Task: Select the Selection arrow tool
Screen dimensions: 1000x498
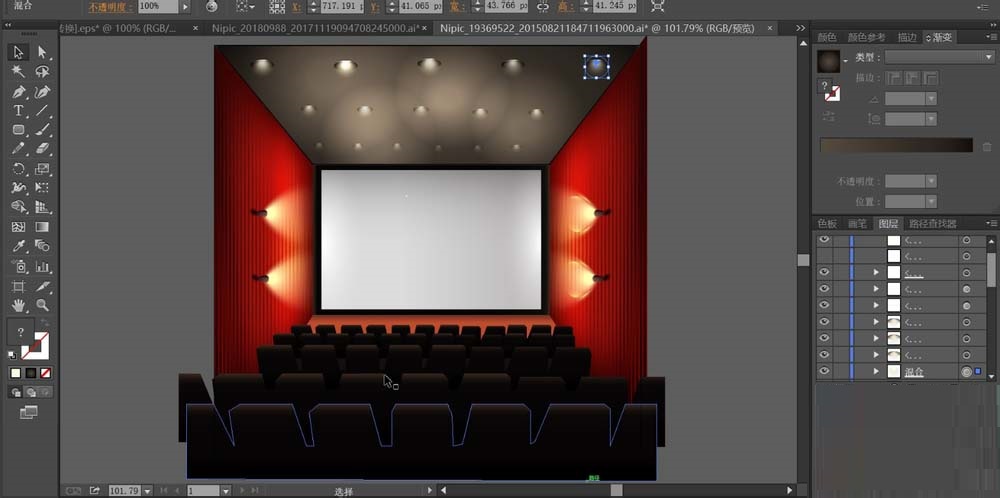Action: [x=19, y=52]
